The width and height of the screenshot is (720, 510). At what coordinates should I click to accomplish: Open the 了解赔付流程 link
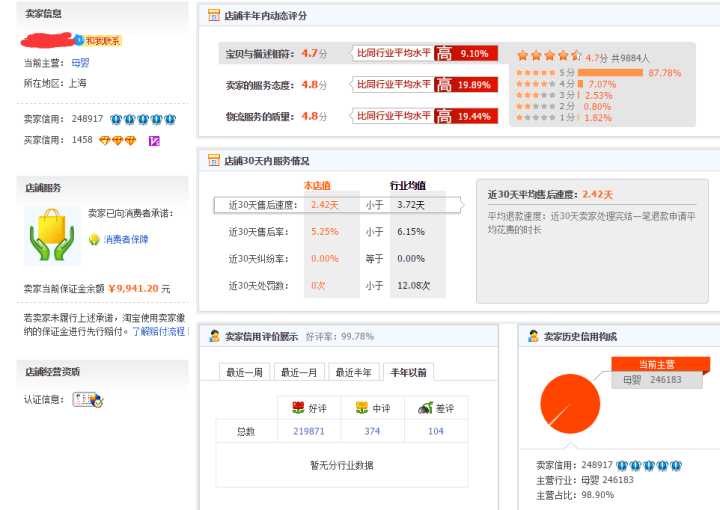pos(159,331)
